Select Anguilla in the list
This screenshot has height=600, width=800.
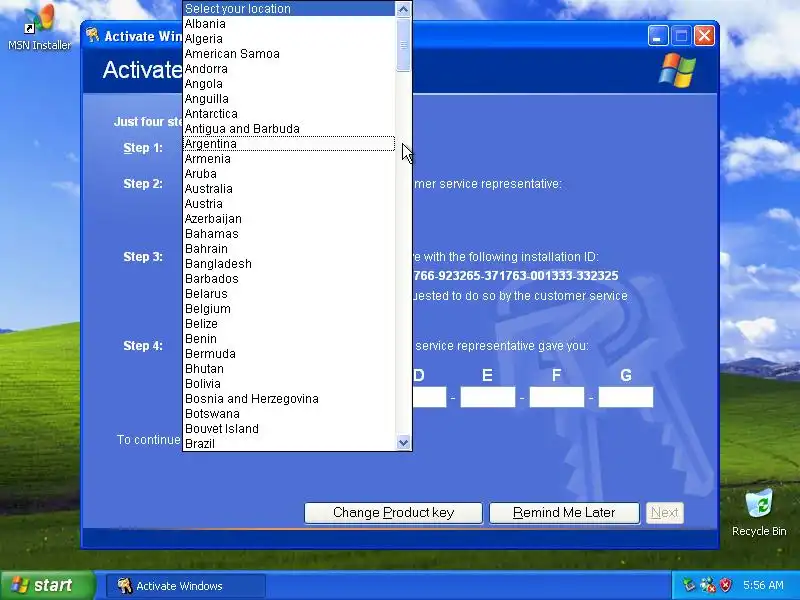point(289,98)
